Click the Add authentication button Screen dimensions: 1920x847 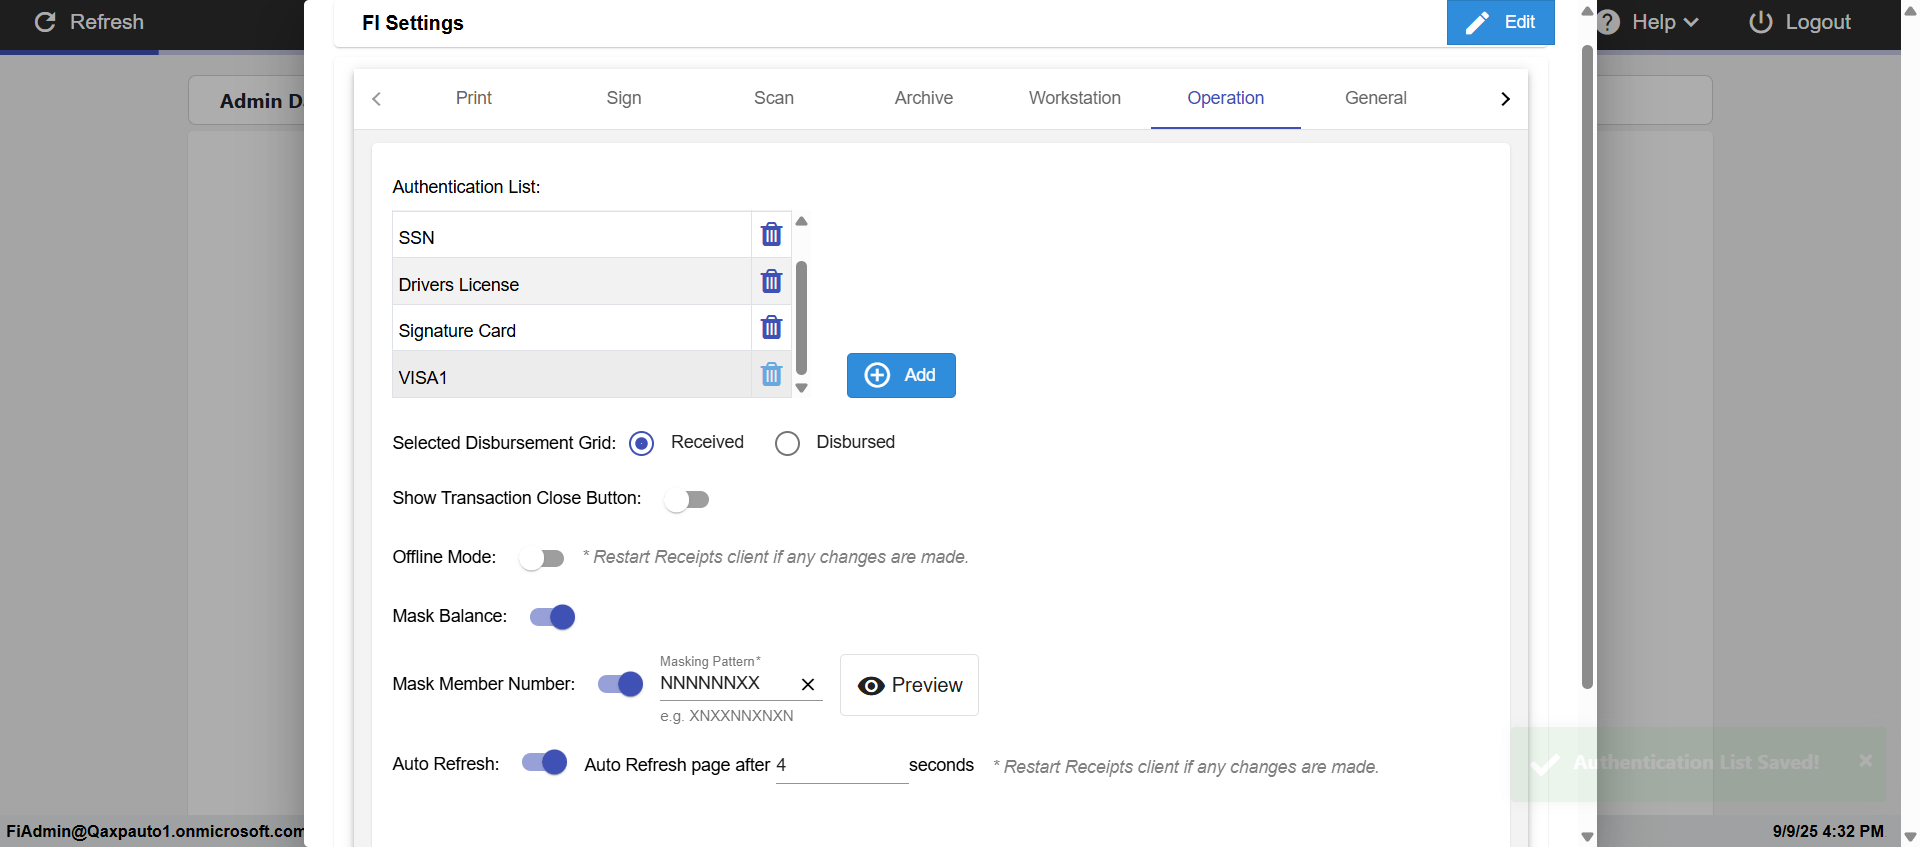(901, 375)
